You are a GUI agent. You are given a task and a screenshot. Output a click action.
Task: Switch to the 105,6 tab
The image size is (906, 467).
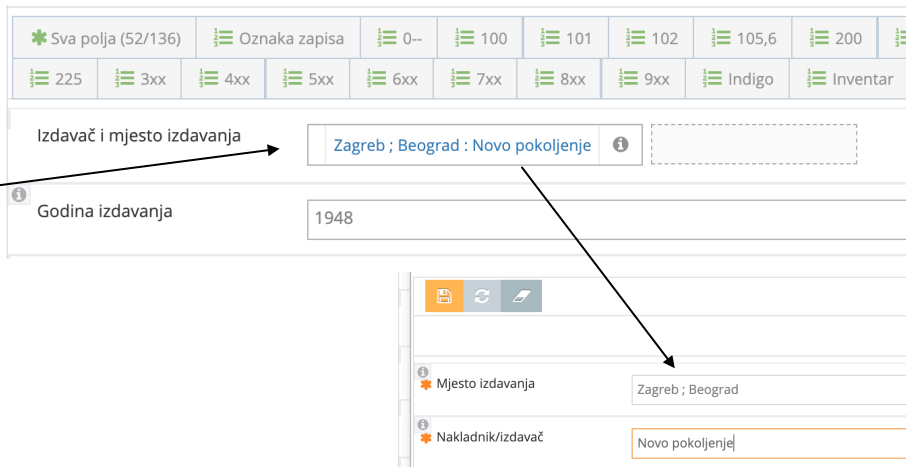click(x=743, y=38)
